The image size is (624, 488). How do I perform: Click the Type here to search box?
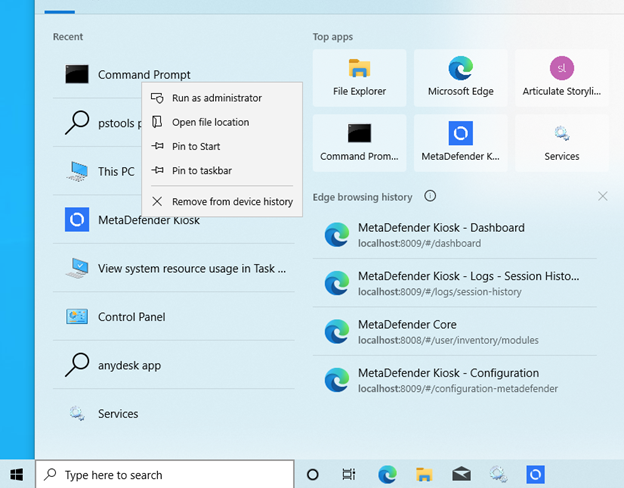tap(165, 474)
